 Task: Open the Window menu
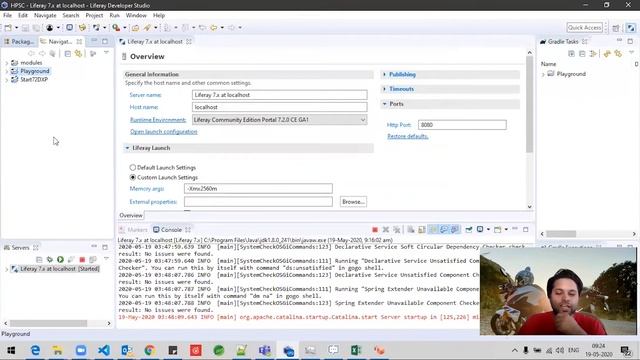point(136,15)
